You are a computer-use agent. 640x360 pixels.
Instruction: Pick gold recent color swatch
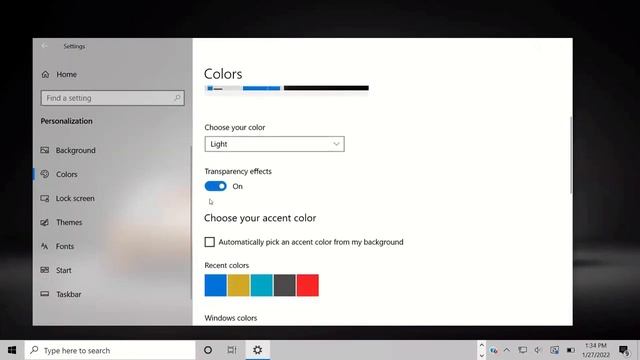238,285
